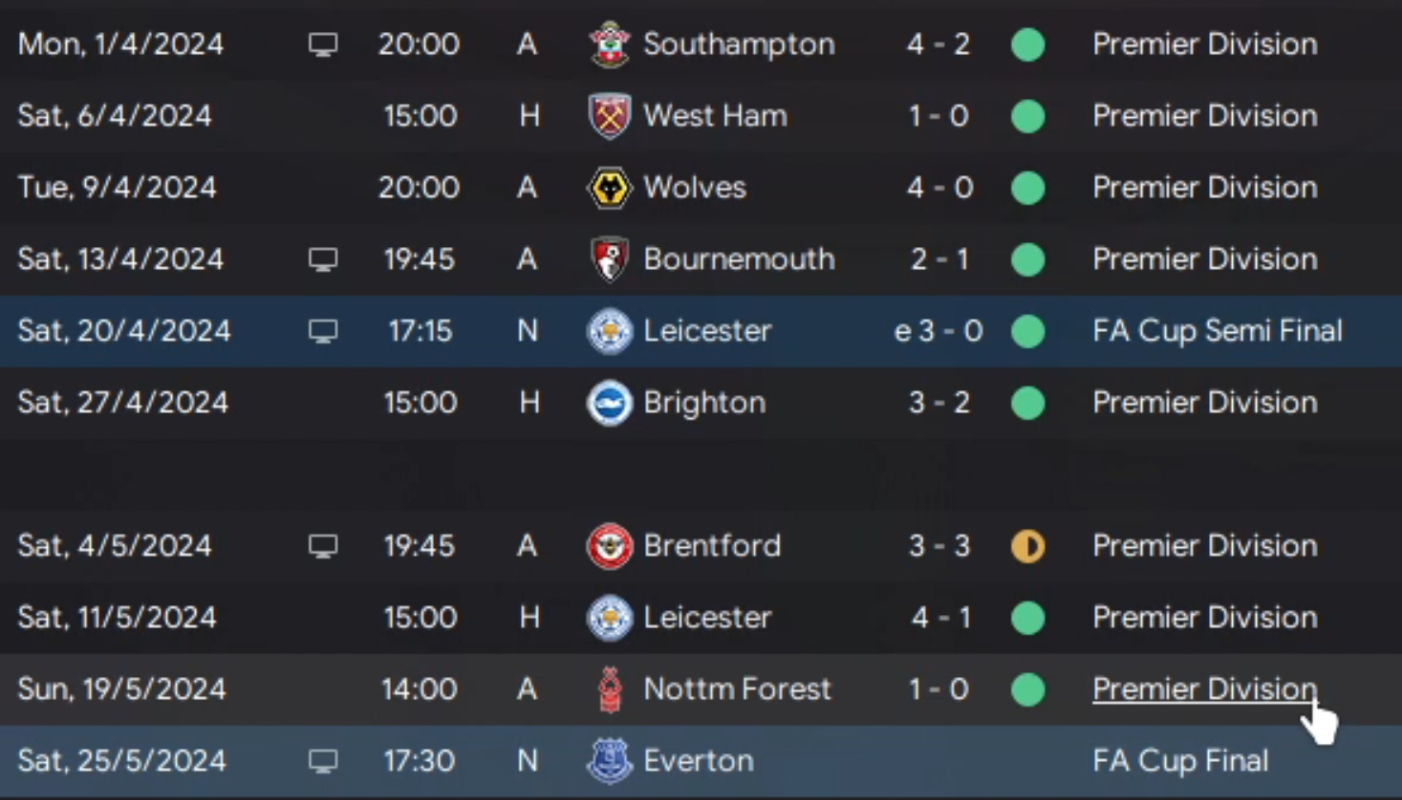Click the Everton club crest
The image size is (1402, 800).
tap(609, 761)
